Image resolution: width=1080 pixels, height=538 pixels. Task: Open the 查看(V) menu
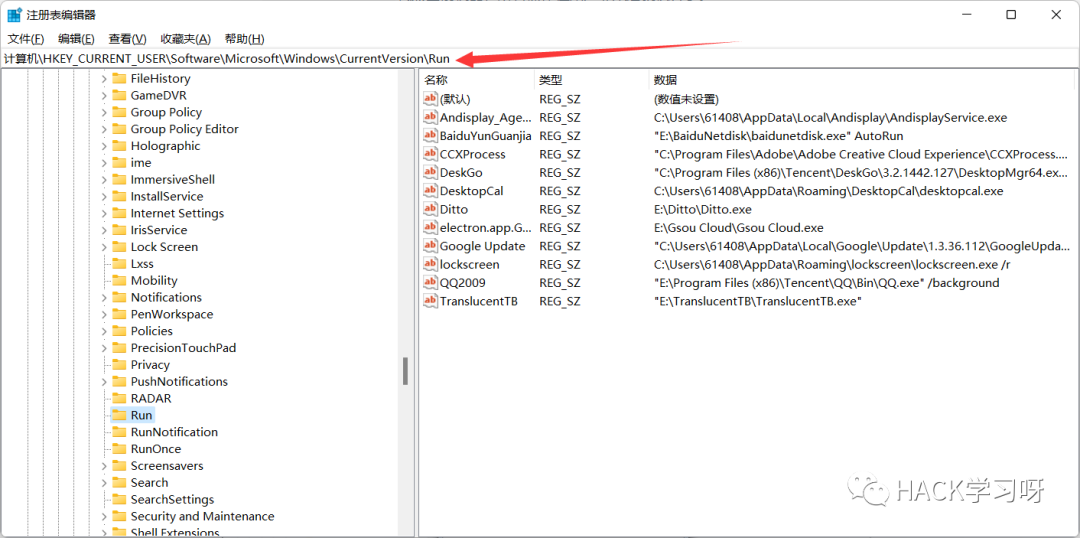127,39
